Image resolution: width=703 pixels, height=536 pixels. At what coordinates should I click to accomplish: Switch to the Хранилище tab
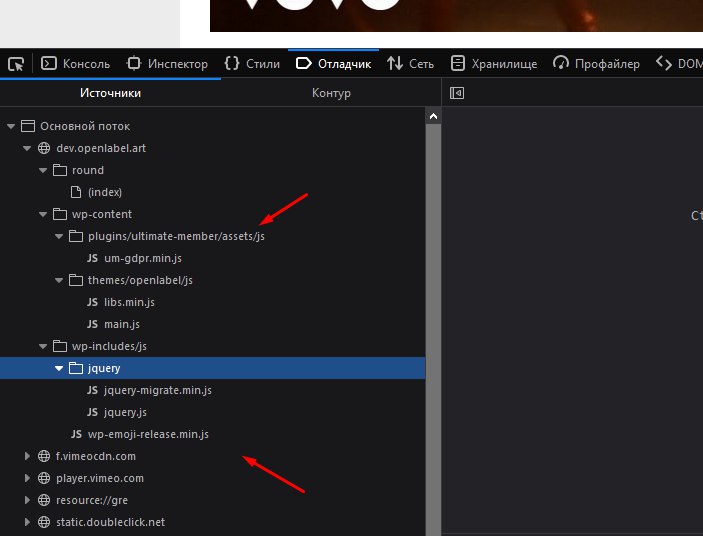click(494, 64)
